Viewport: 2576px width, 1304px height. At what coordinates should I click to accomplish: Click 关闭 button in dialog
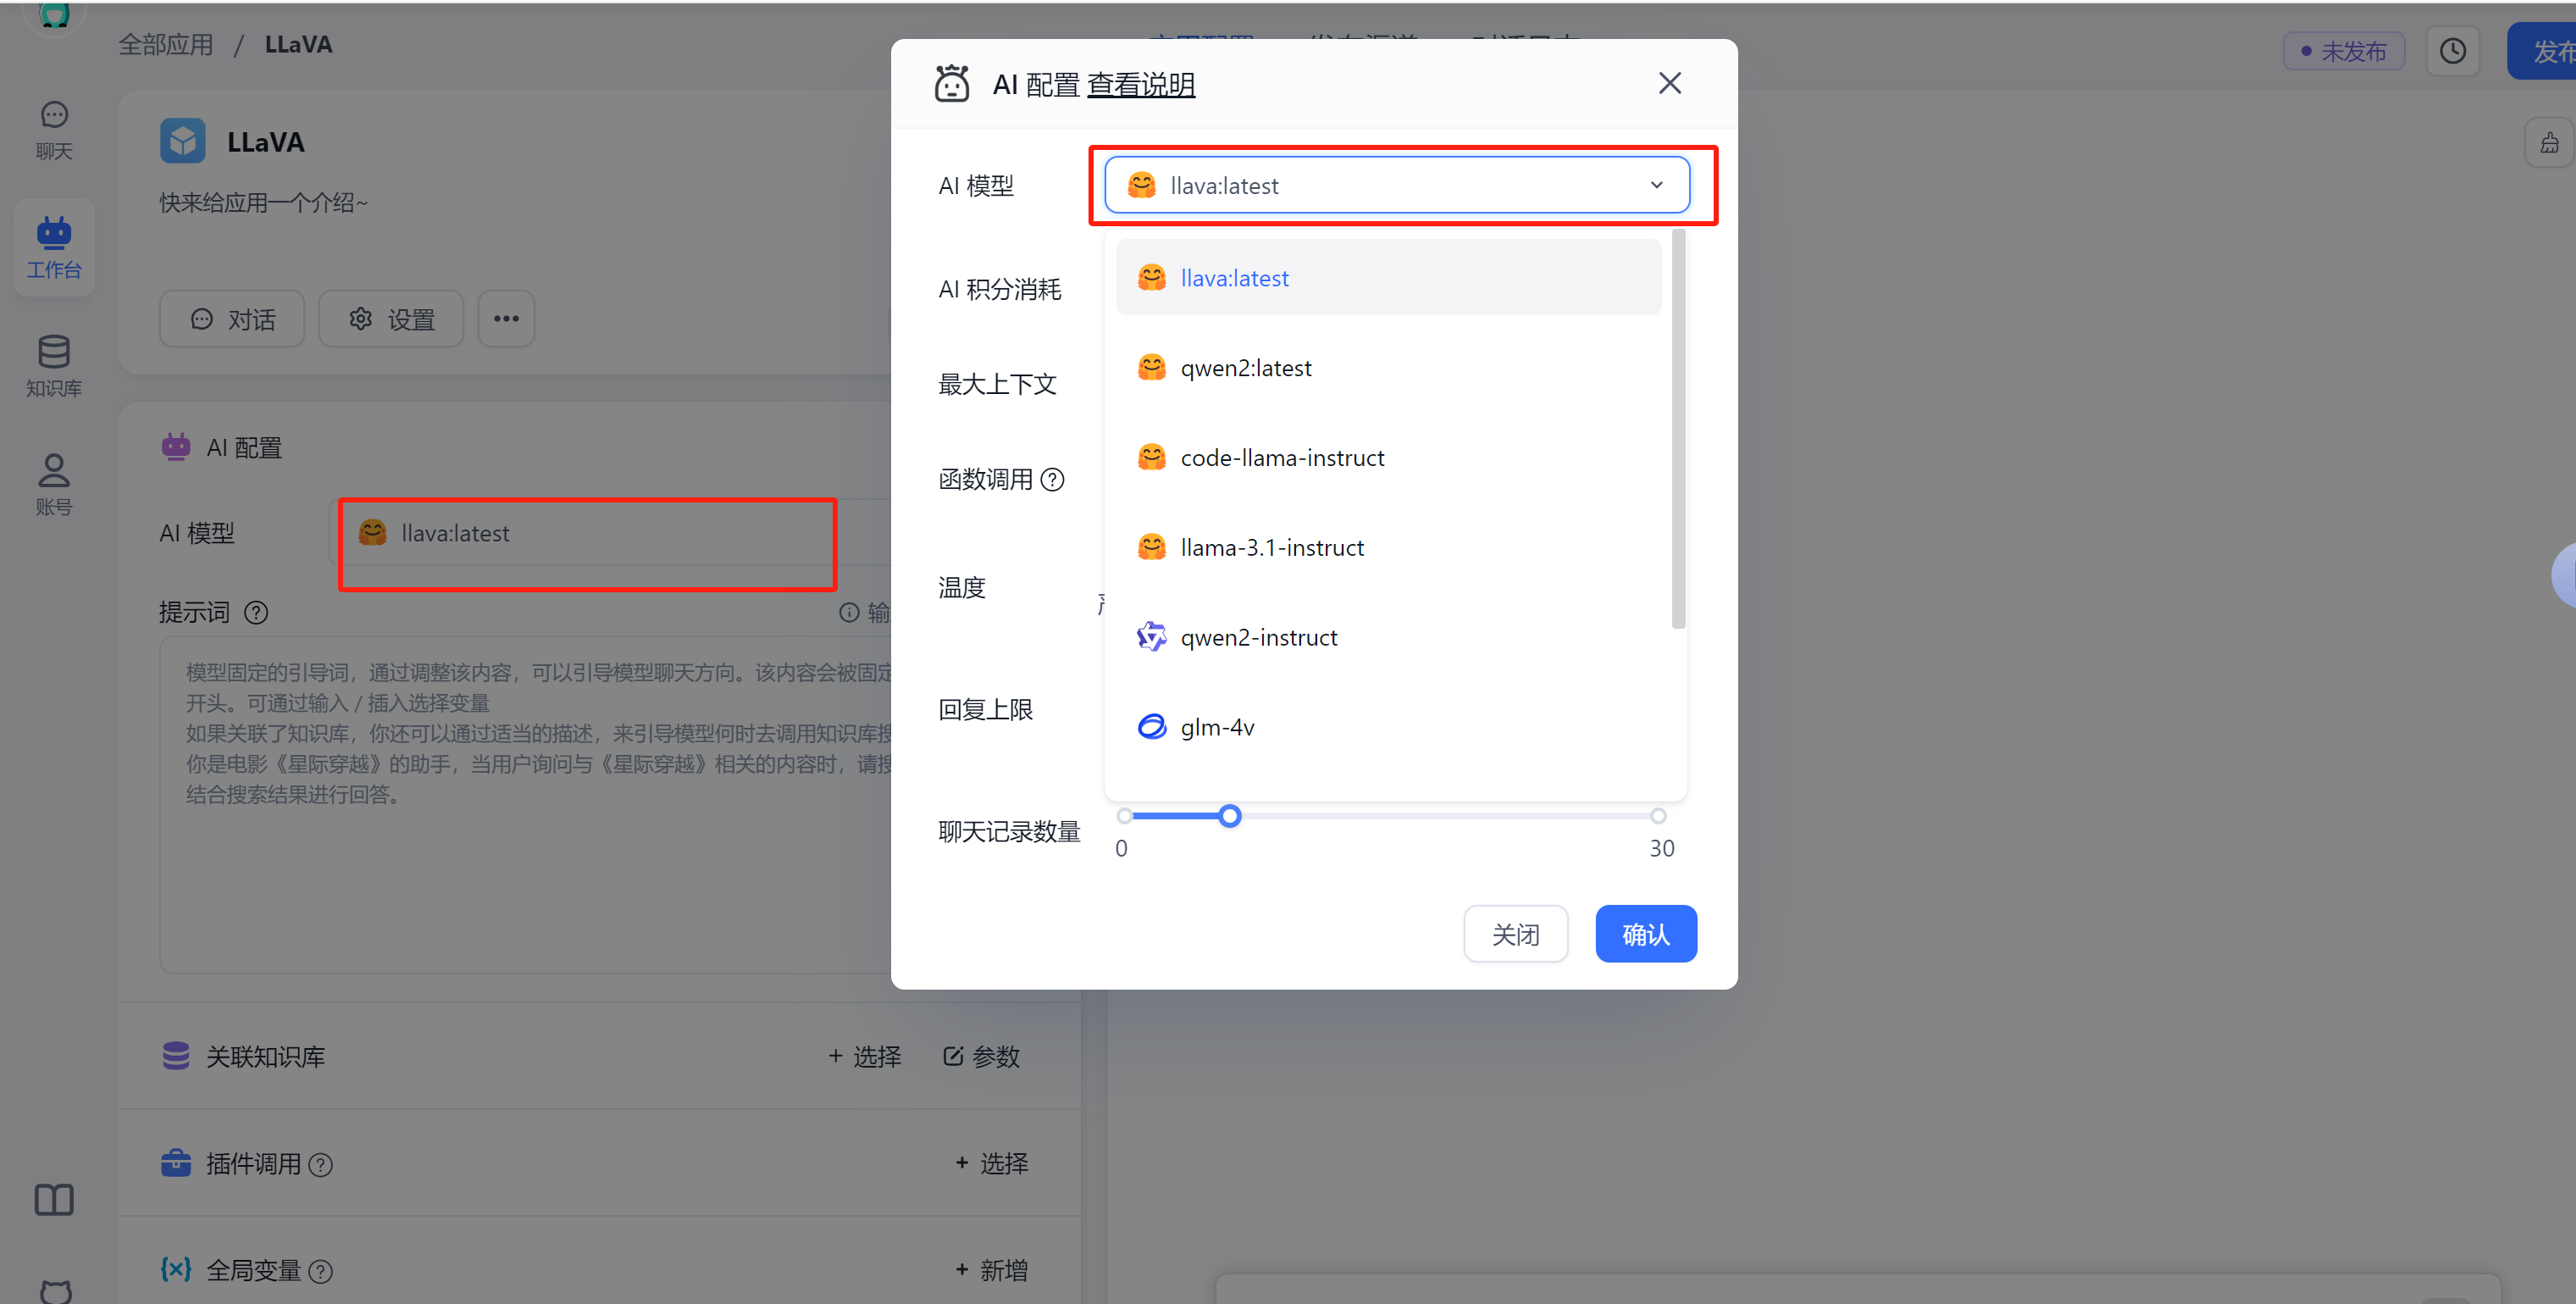click(x=1515, y=934)
